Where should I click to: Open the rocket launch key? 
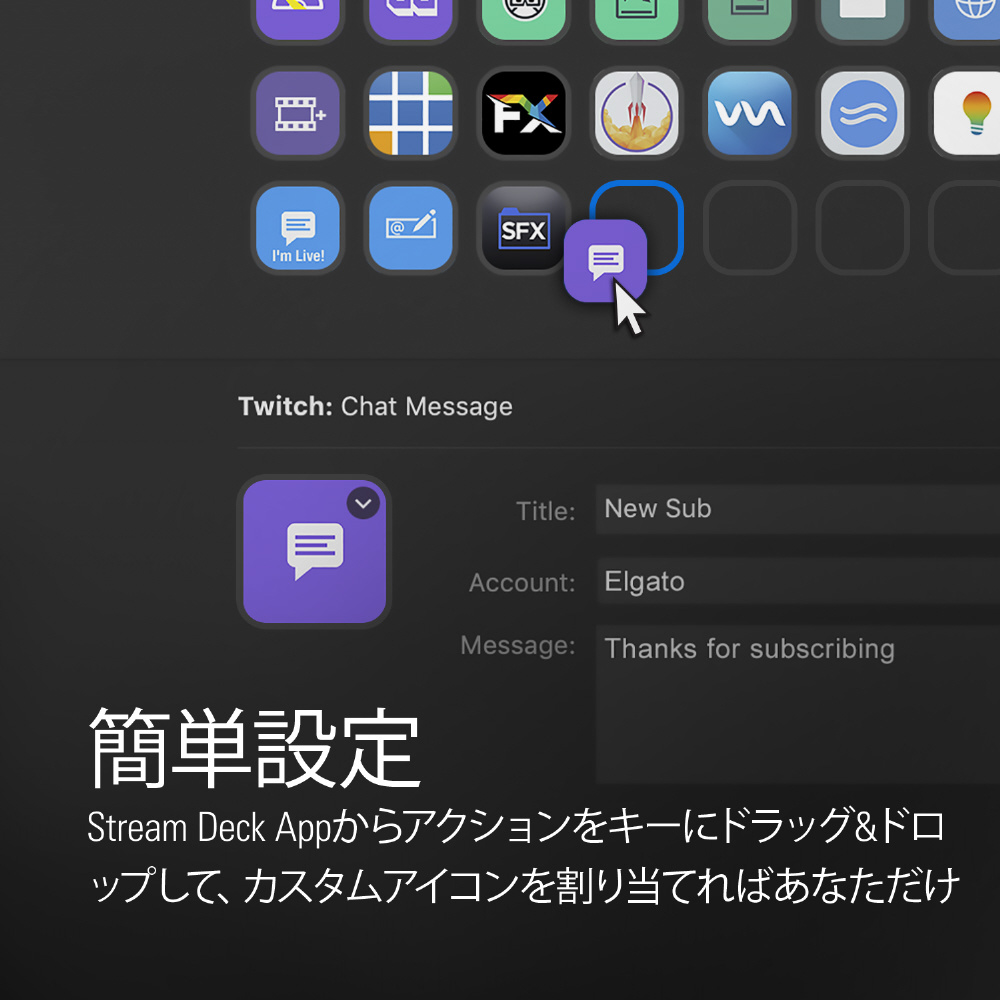637,113
